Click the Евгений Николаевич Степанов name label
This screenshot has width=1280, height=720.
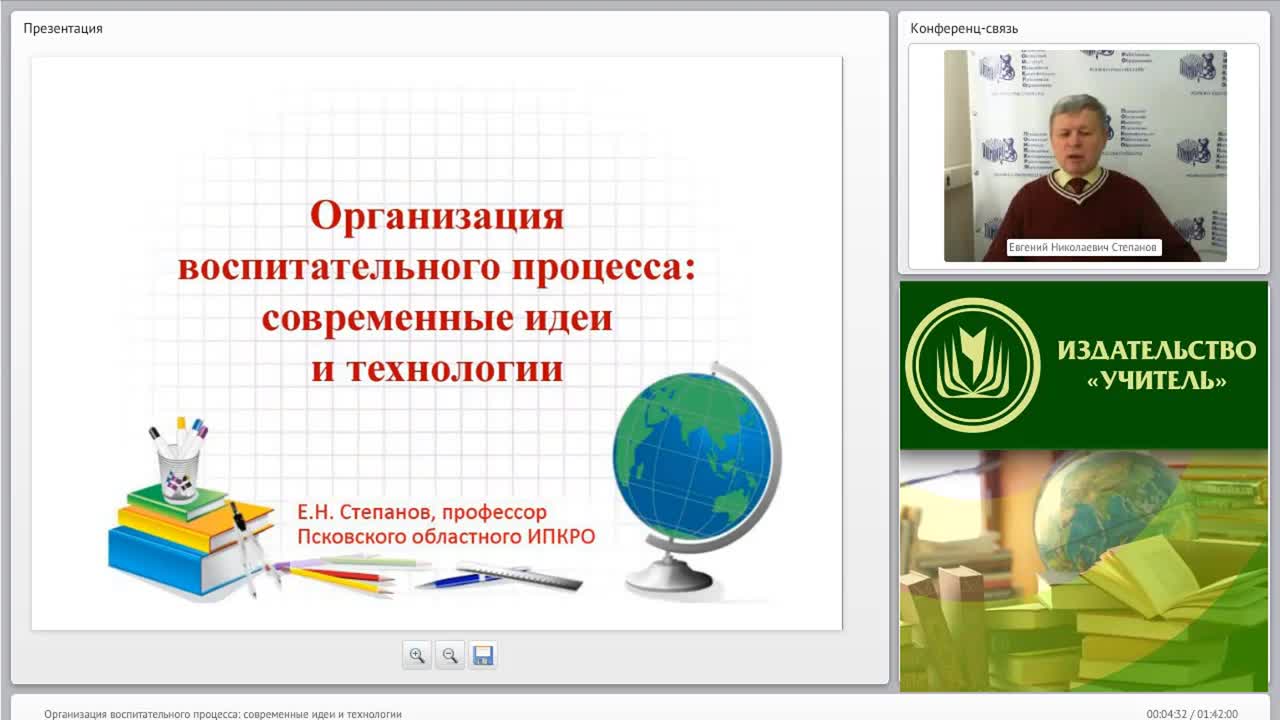coord(1085,247)
